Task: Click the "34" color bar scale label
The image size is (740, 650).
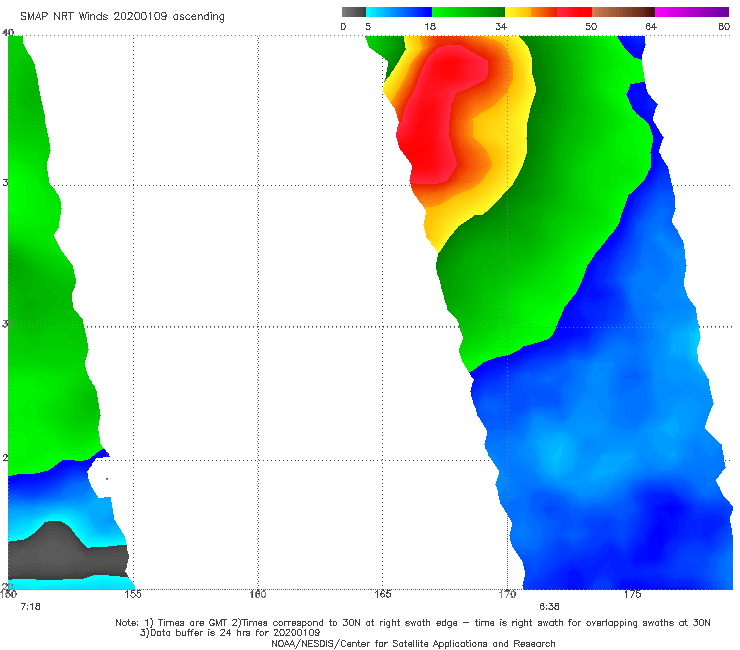Action: [501, 27]
